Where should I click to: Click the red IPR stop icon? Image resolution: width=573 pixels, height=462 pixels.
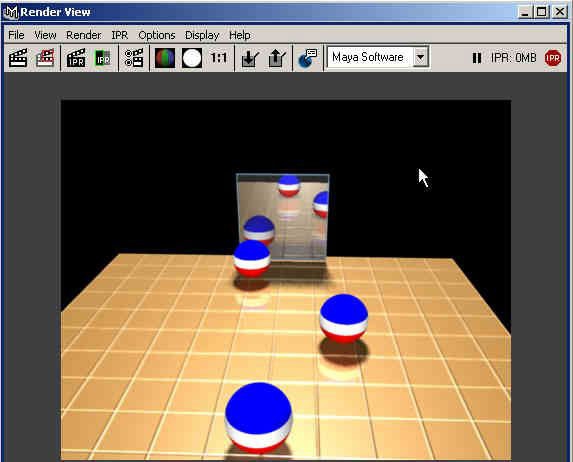[553, 58]
